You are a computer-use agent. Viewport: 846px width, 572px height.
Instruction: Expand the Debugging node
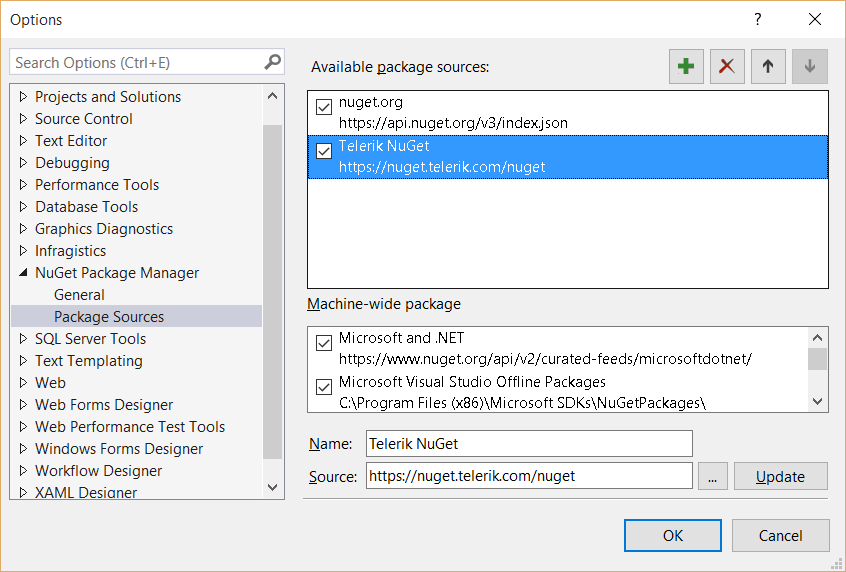(x=23, y=162)
